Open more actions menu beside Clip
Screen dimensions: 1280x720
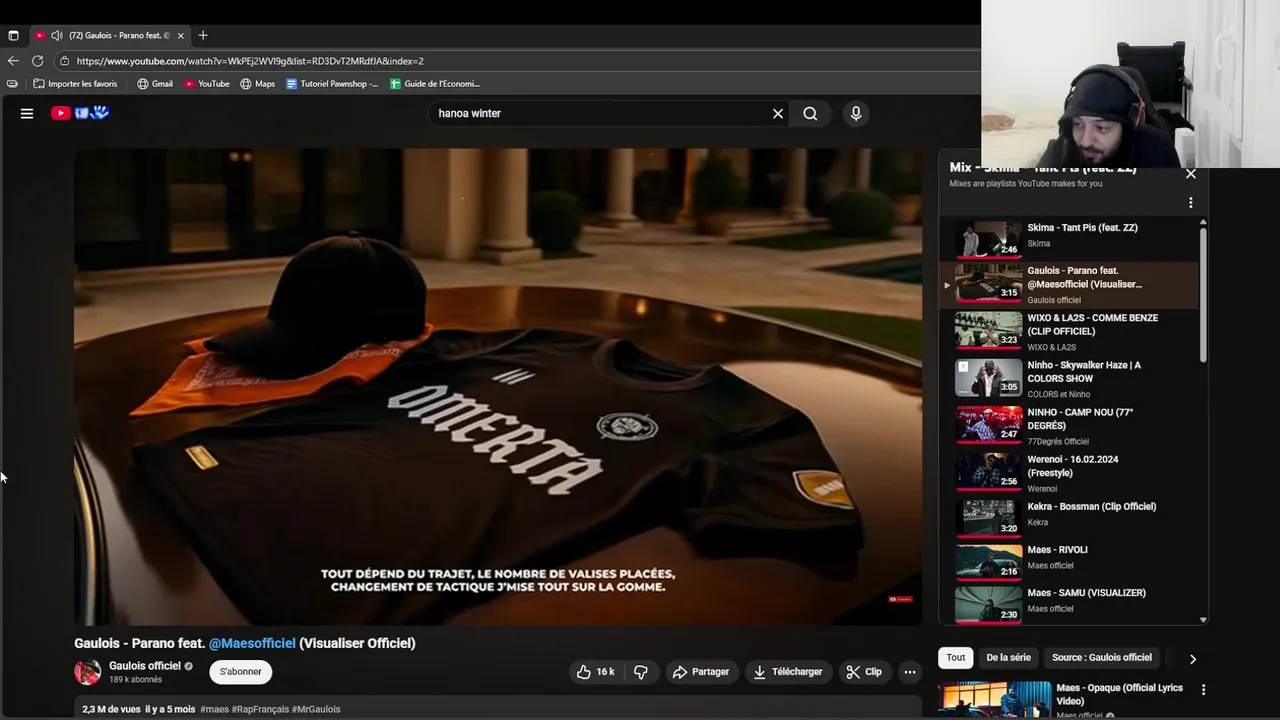click(x=910, y=672)
